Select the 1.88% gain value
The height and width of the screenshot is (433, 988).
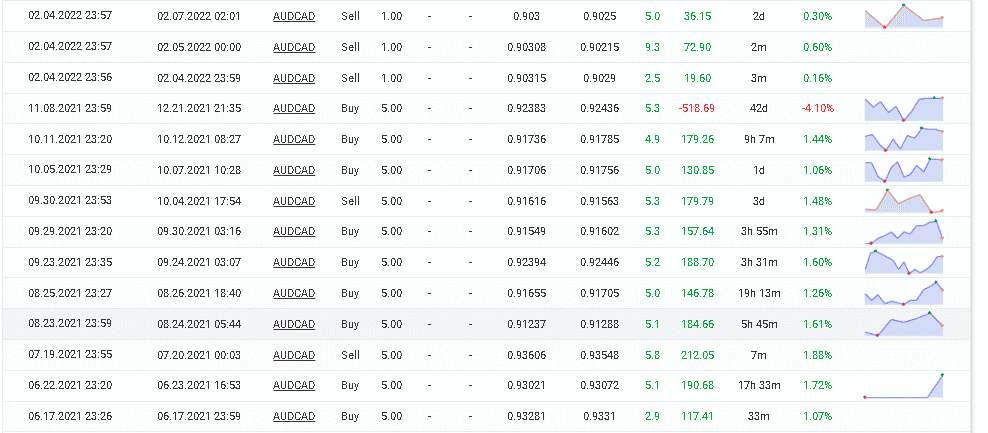(x=817, y=355)
